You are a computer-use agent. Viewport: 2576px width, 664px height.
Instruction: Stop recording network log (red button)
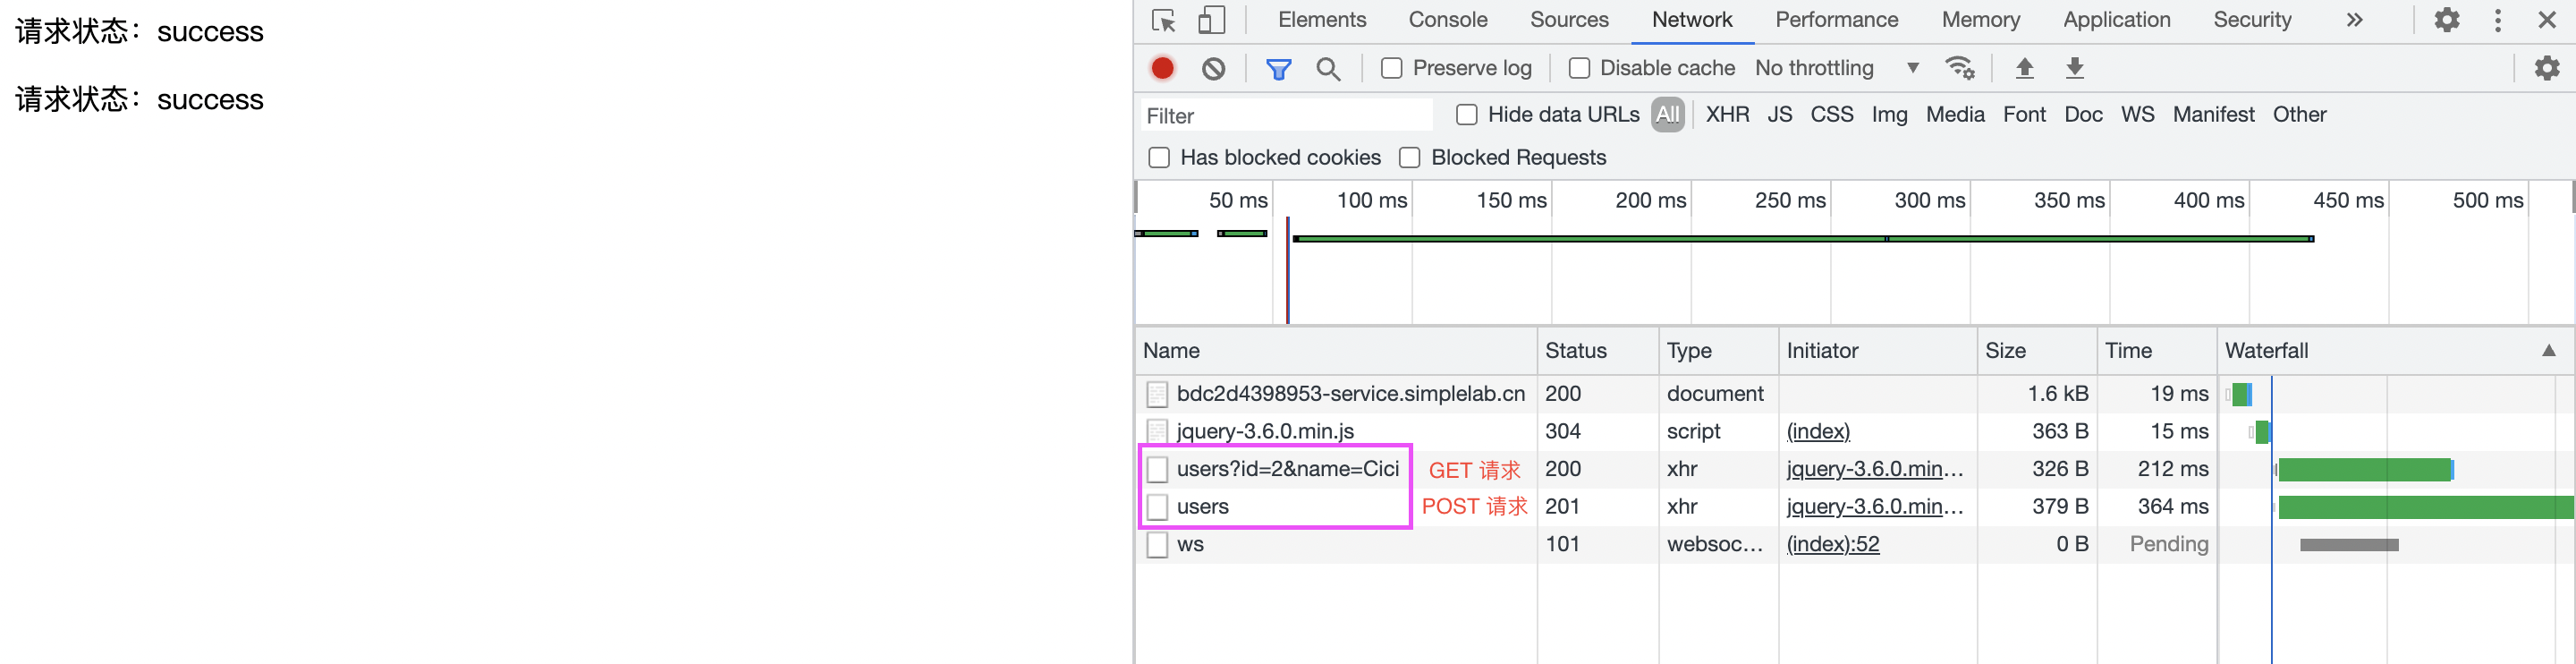(1162, 68)
